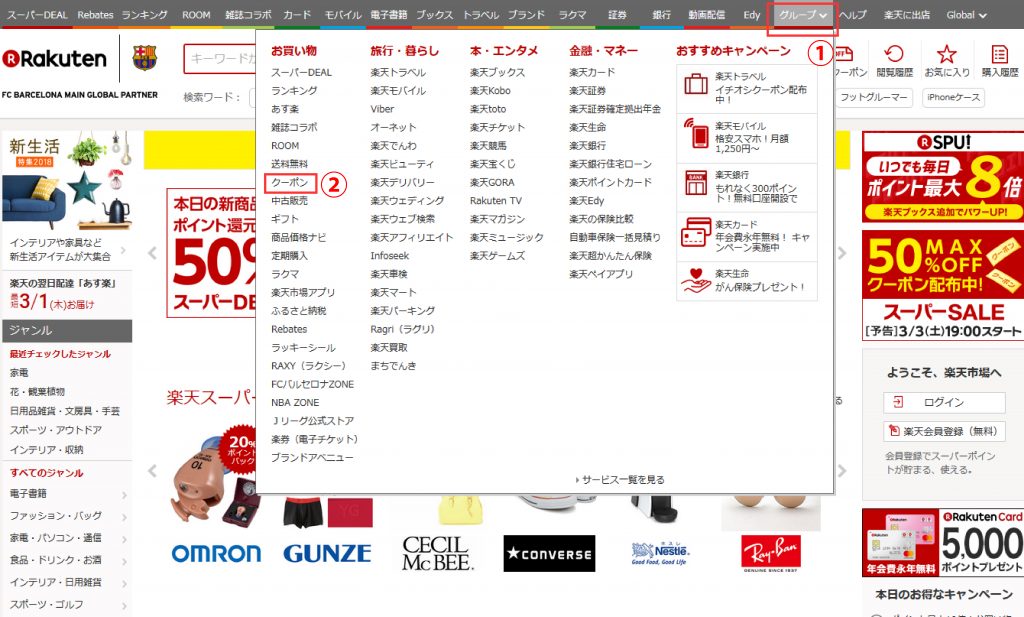Click the favorites star (お気に入り) icon
Viewport: 1024px width, 617px height.
click(x=947, y=53)
